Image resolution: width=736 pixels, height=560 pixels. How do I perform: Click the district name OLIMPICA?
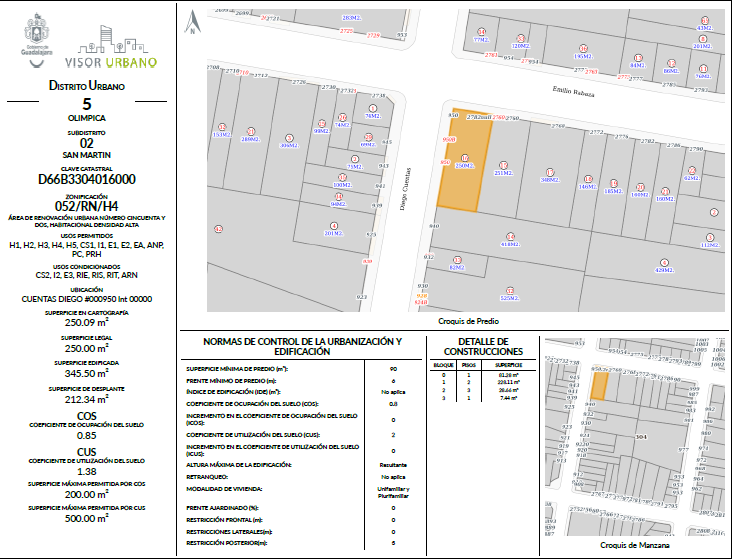pos(87,118)
